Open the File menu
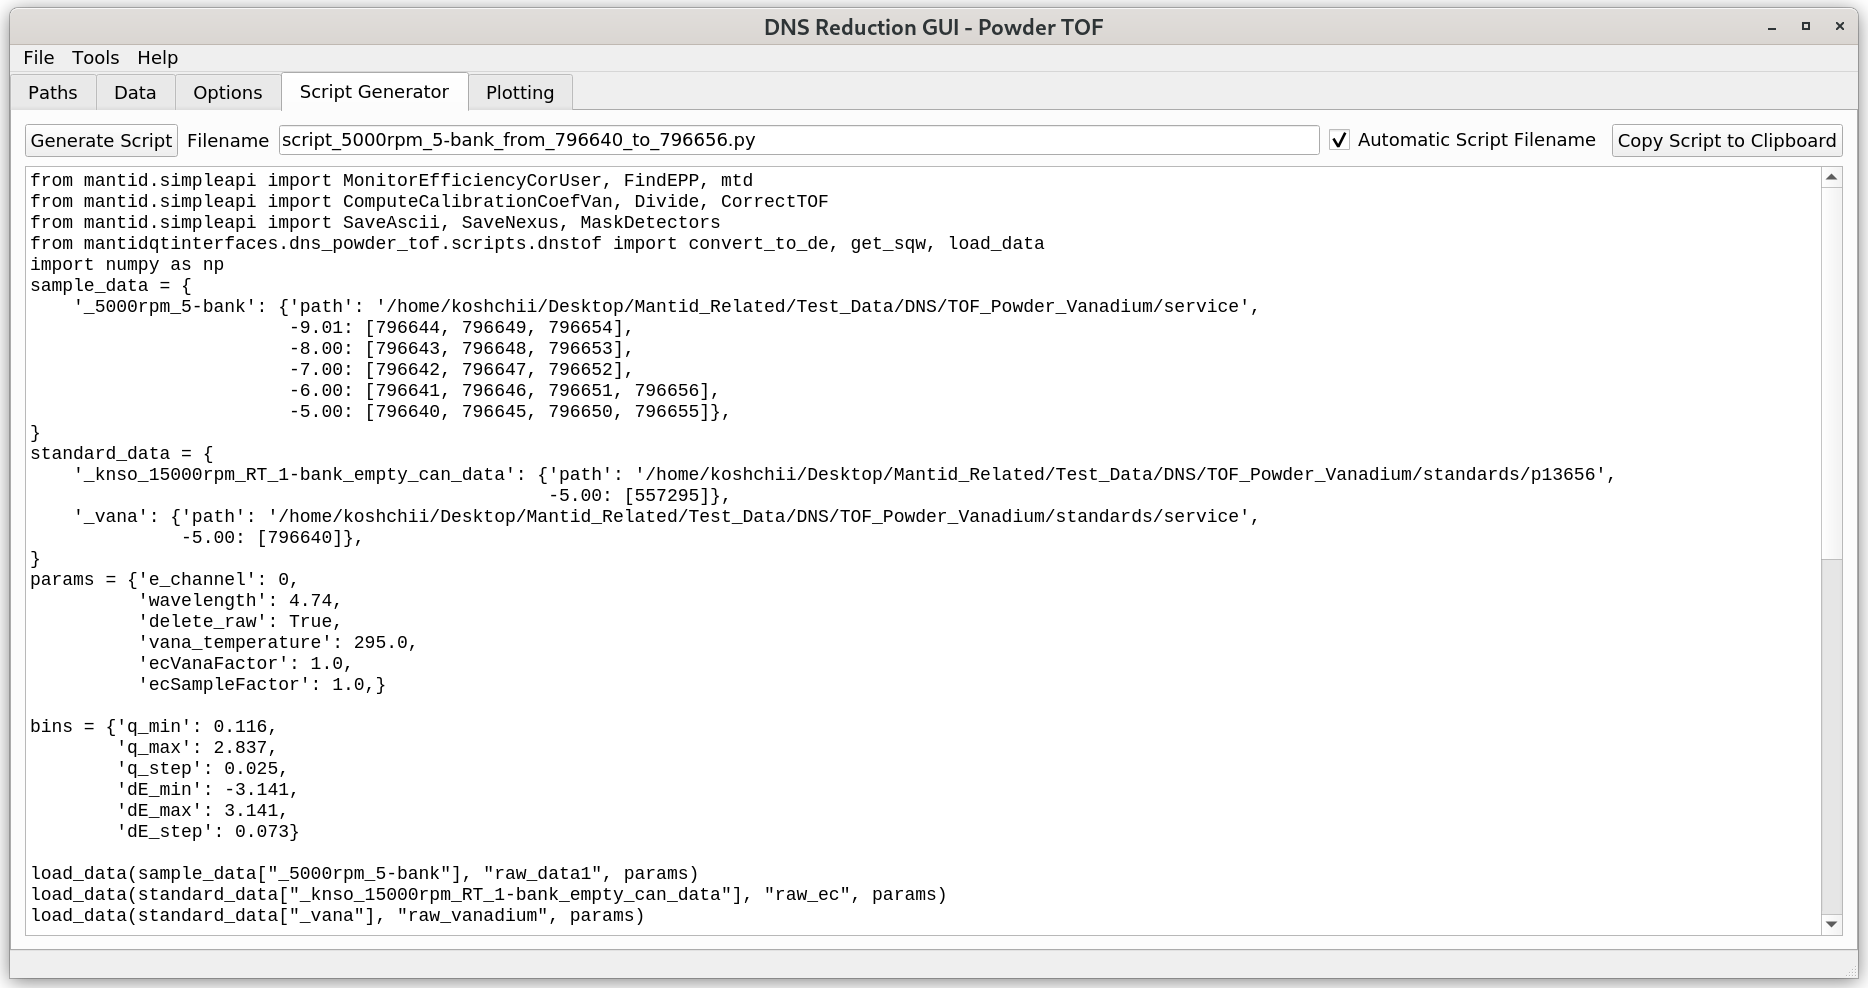1868x988 pixels. (x=38, y=58)
